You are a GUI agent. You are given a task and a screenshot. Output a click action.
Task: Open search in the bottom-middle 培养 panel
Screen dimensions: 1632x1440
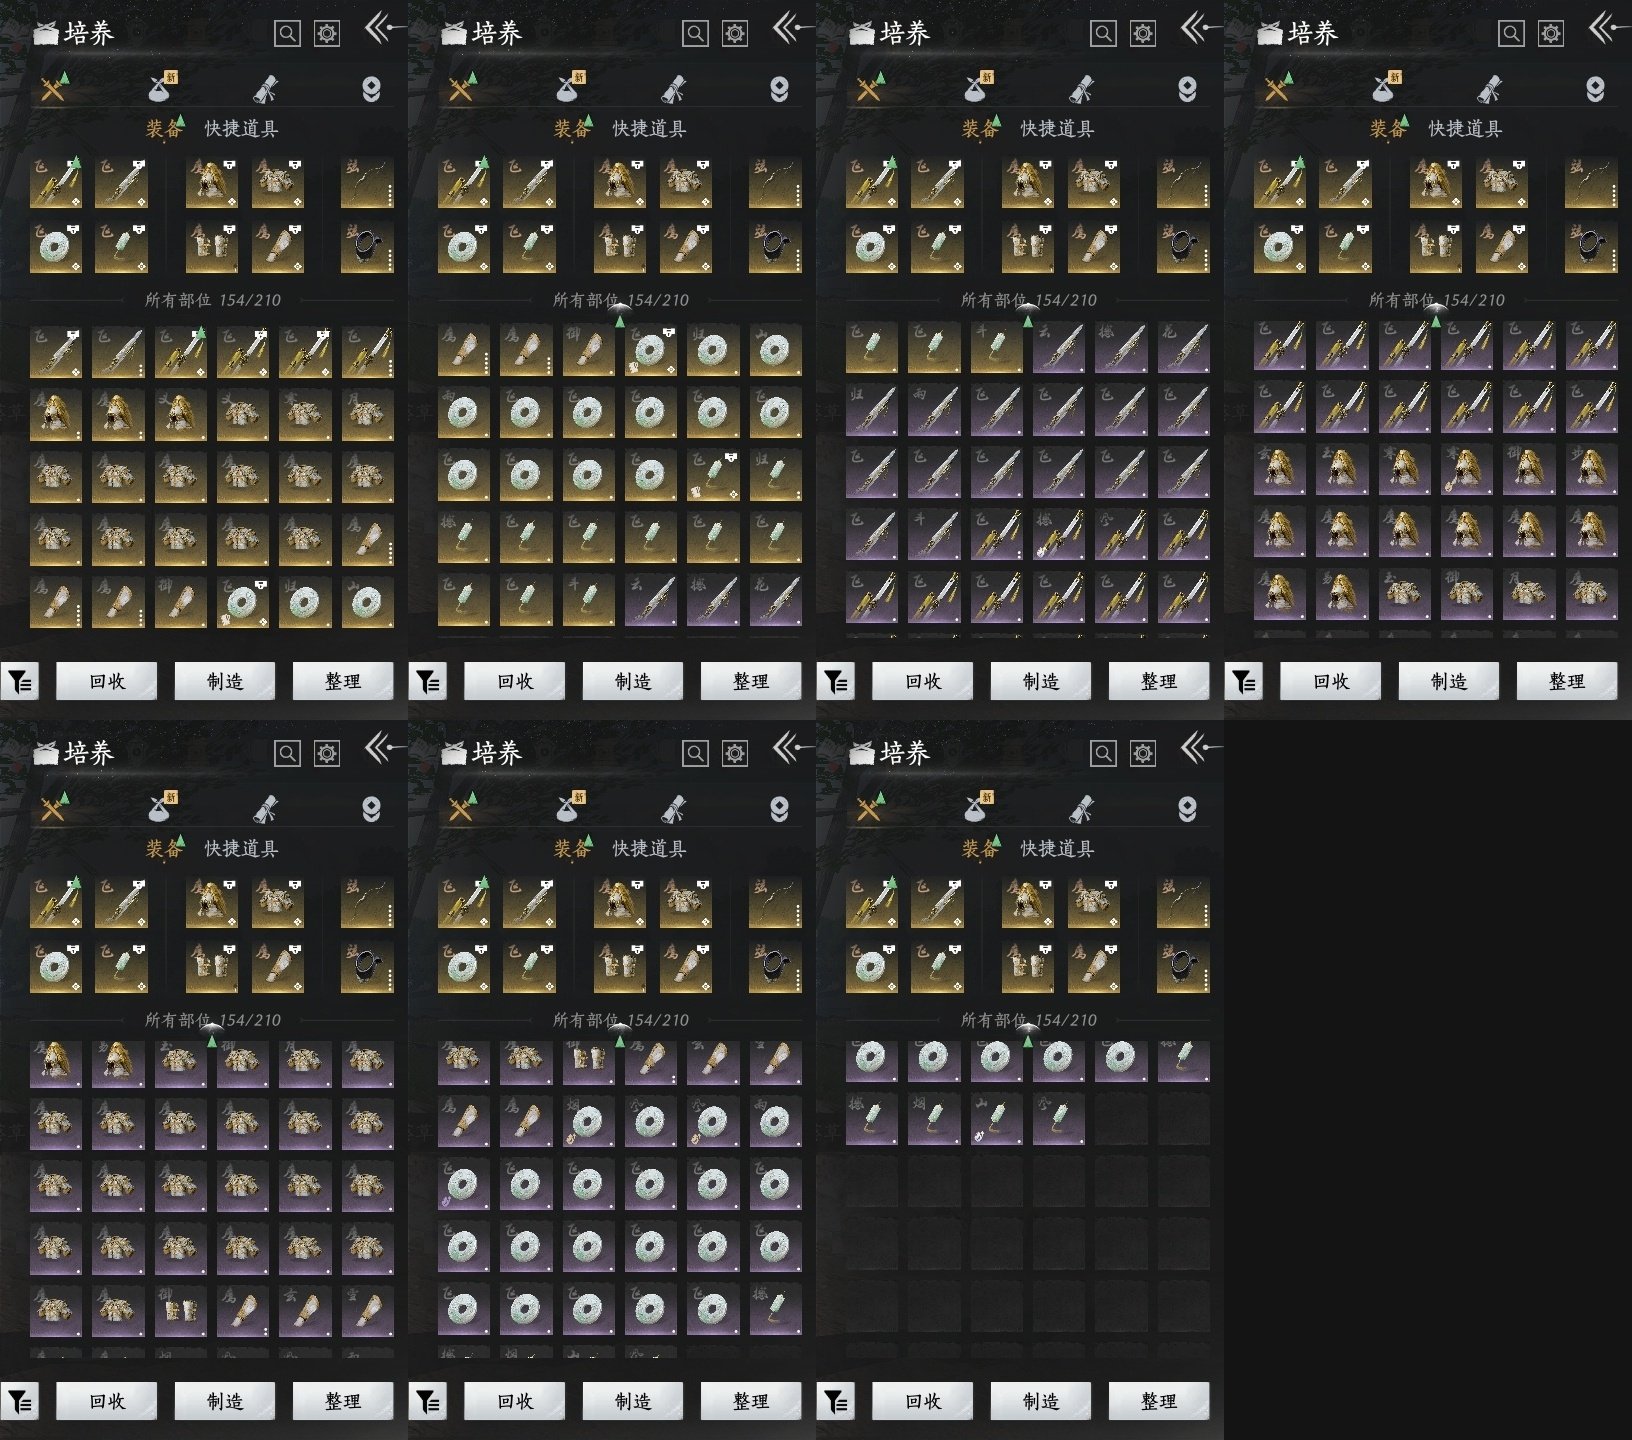tap(695, 754)
